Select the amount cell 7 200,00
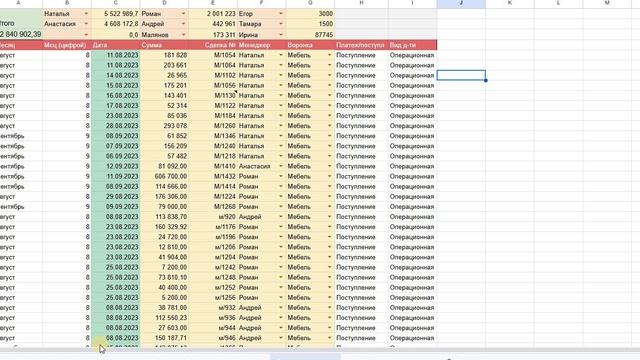 (x=164, y=267)
